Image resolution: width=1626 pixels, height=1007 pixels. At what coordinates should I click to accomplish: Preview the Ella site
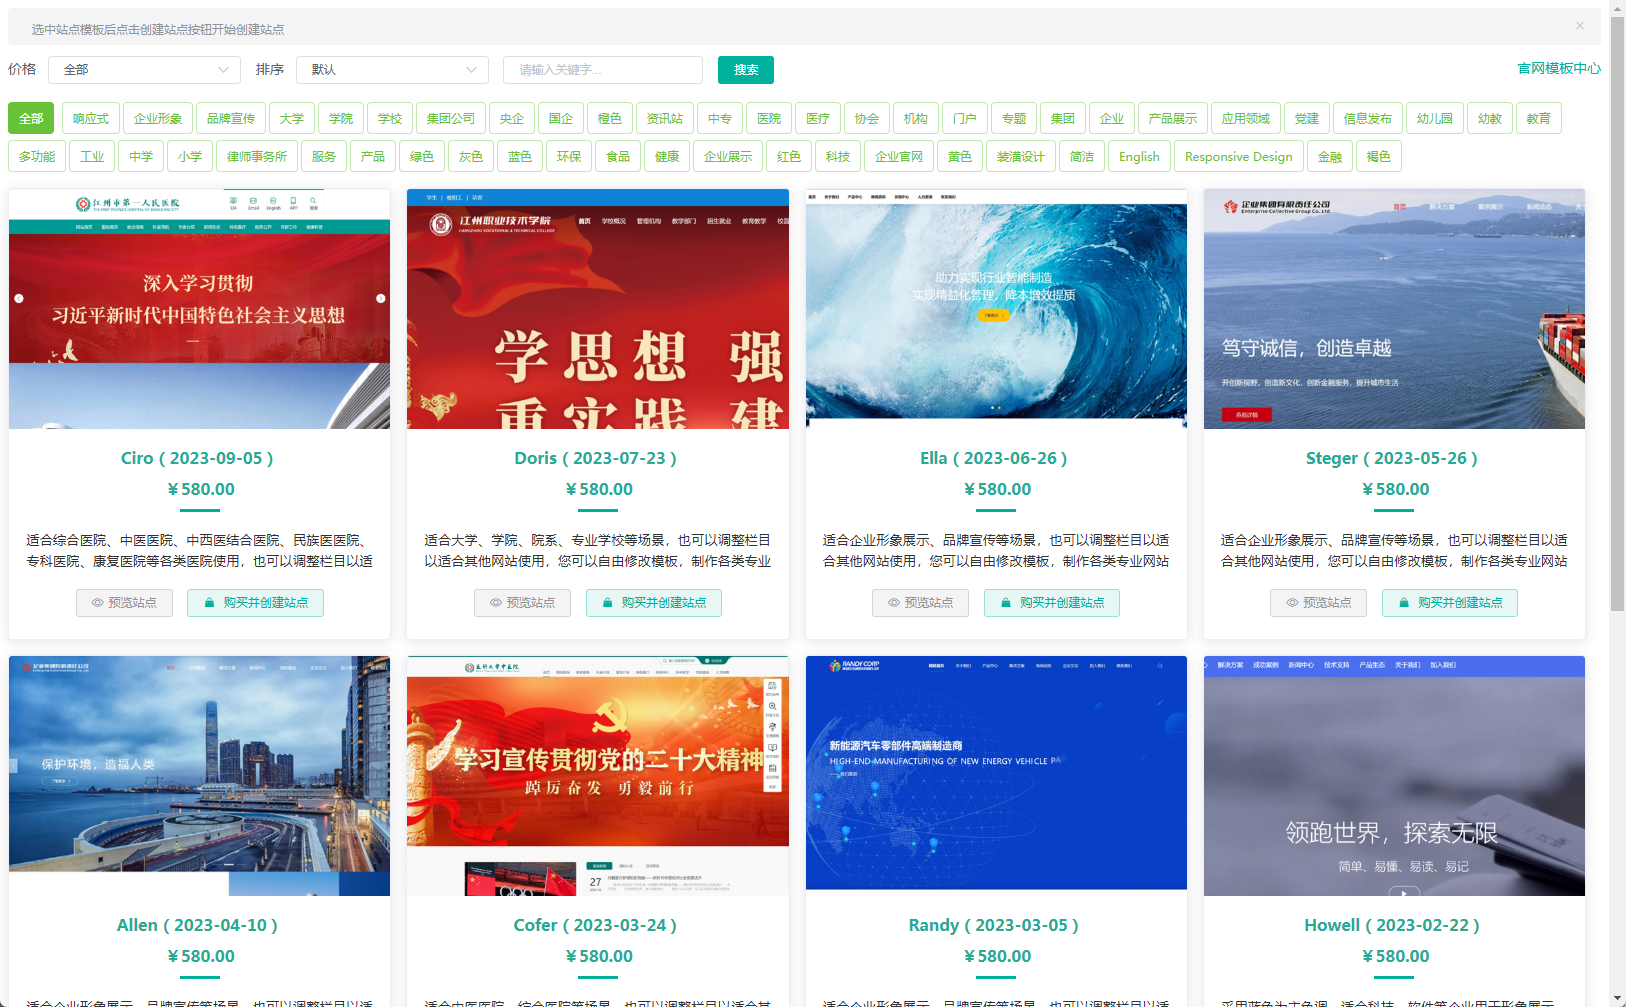point(920,603)
